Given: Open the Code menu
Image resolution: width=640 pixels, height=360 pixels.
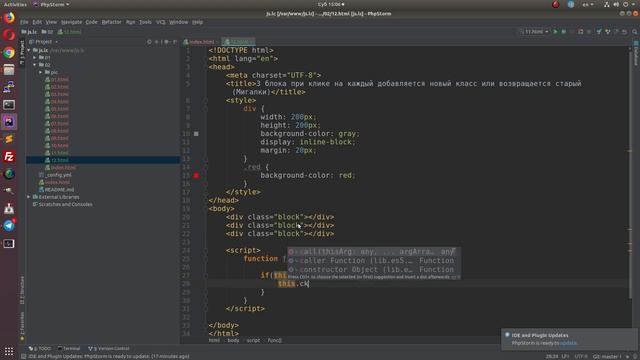Looking at the screenshot, I should pyautogui.click(x=91, y=22).
